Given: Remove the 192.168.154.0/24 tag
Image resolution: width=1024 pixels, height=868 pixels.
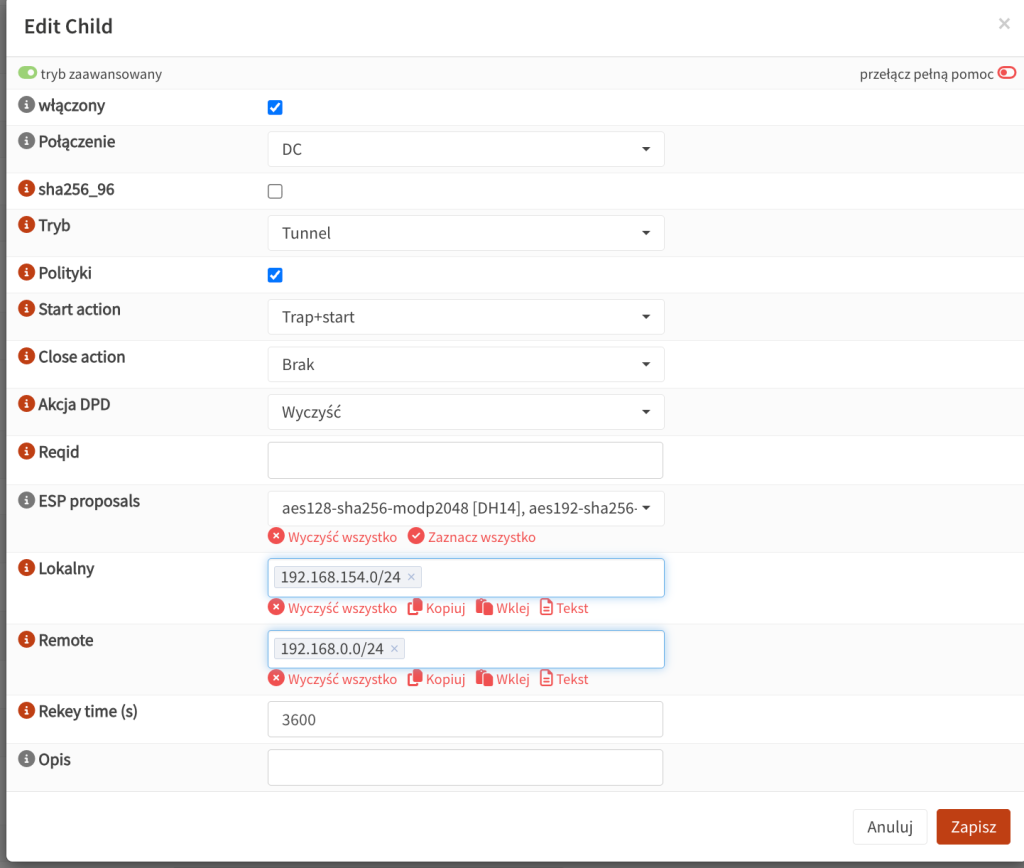Looking at the screenshot, I should (411, 577).
